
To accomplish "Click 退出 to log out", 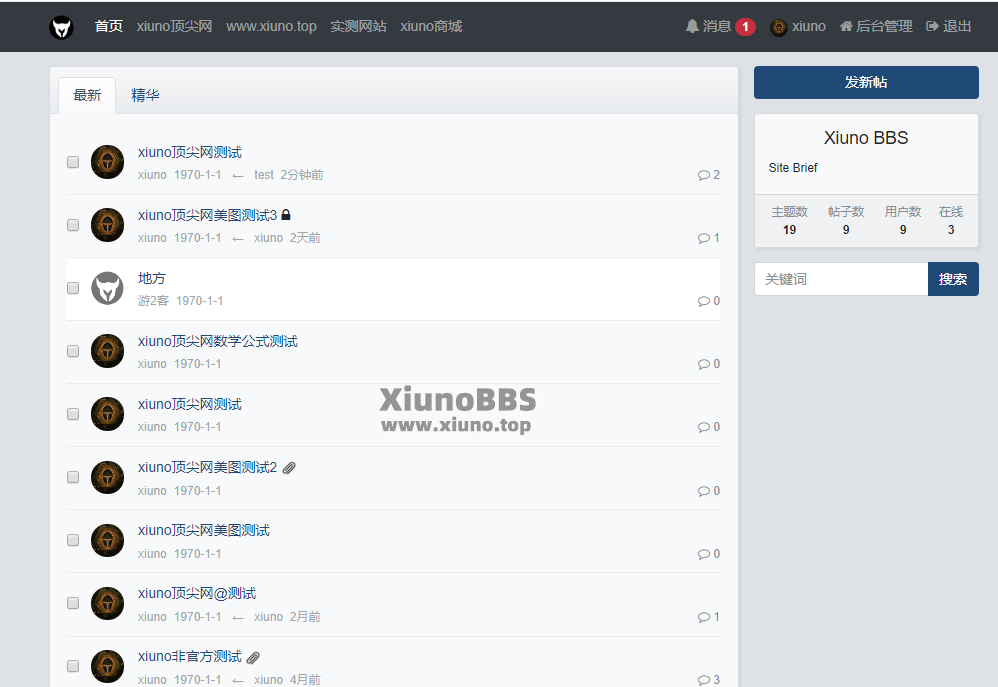I will (948, 26).
